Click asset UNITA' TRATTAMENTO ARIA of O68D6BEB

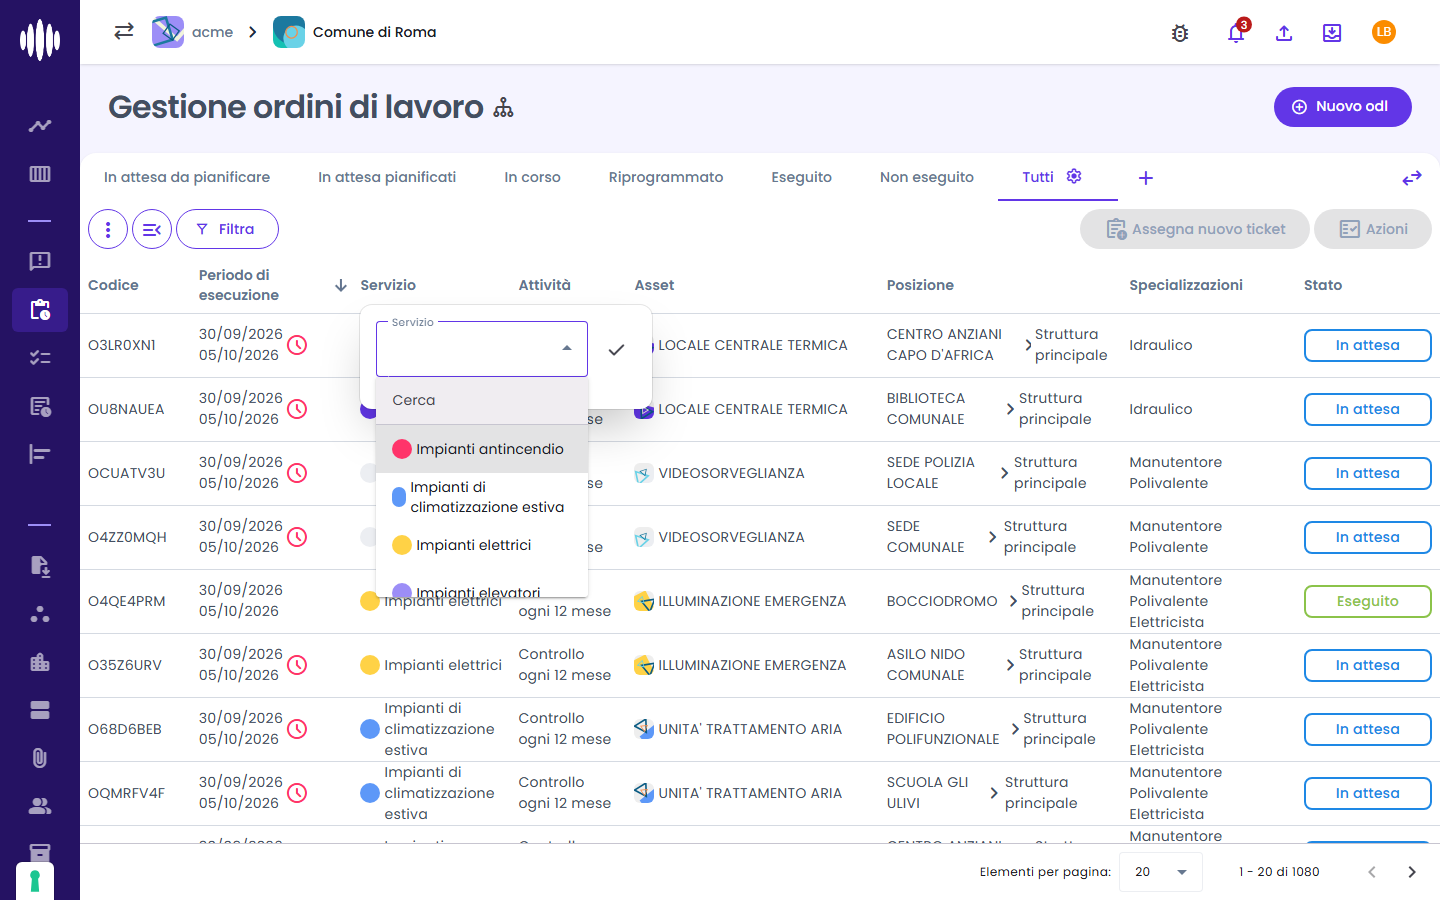(750, 729)
